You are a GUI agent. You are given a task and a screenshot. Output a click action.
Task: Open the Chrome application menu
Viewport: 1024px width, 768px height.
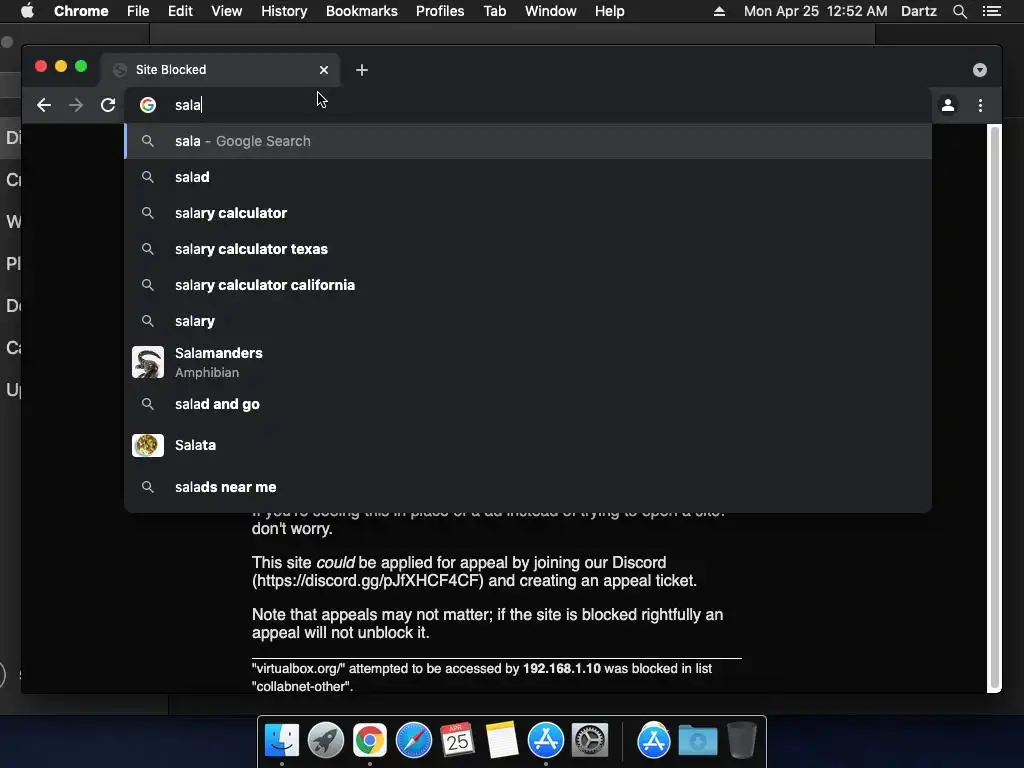(x=81, y=11)
